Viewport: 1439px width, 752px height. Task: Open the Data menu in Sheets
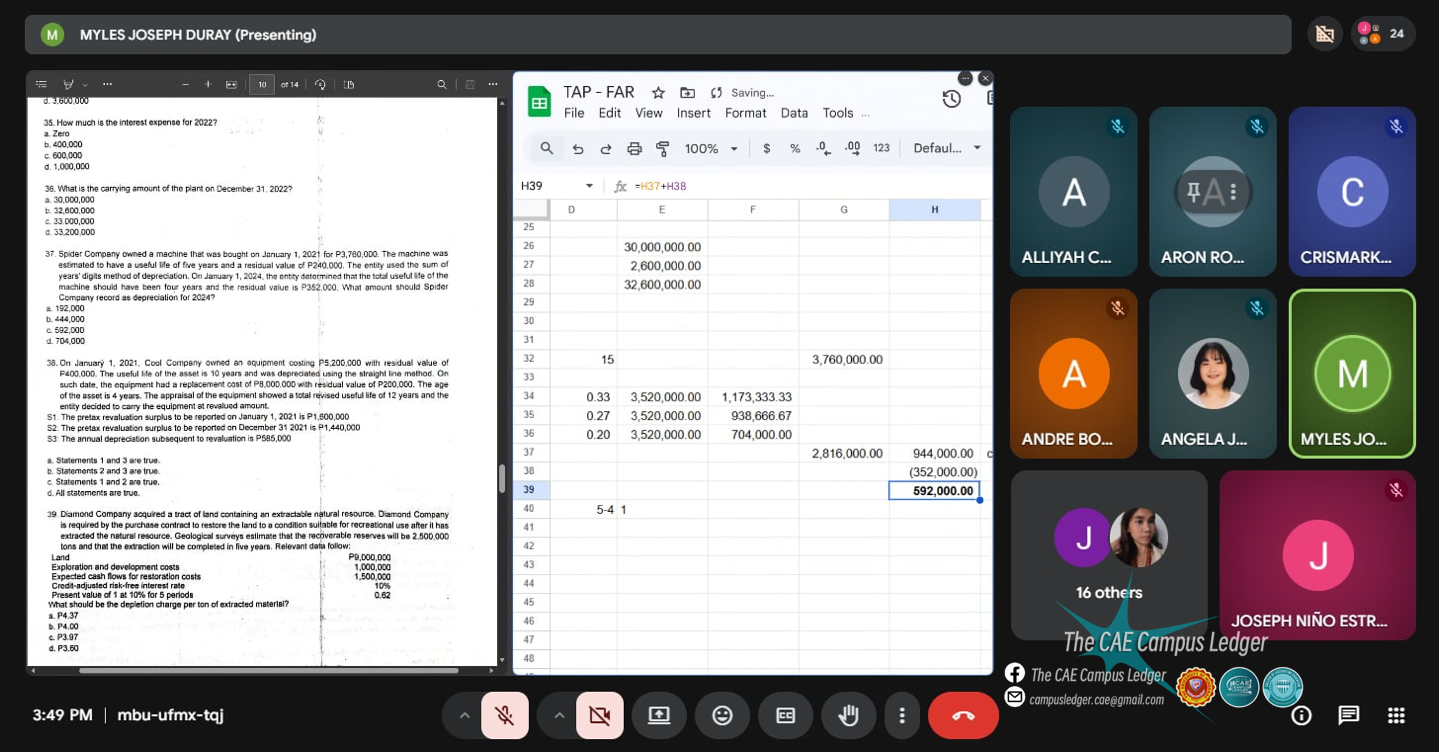[794, 113]
